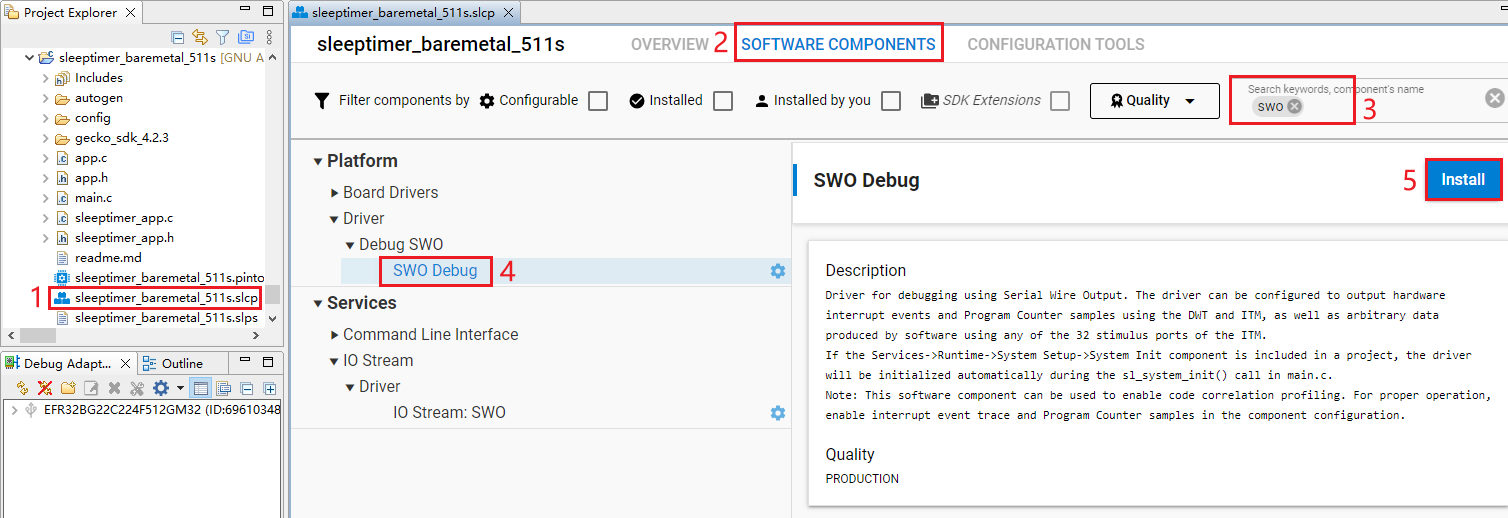The height and width of the screenshot is (518, 1508).
Task: Collapse the Platform category
Action: 318,162
